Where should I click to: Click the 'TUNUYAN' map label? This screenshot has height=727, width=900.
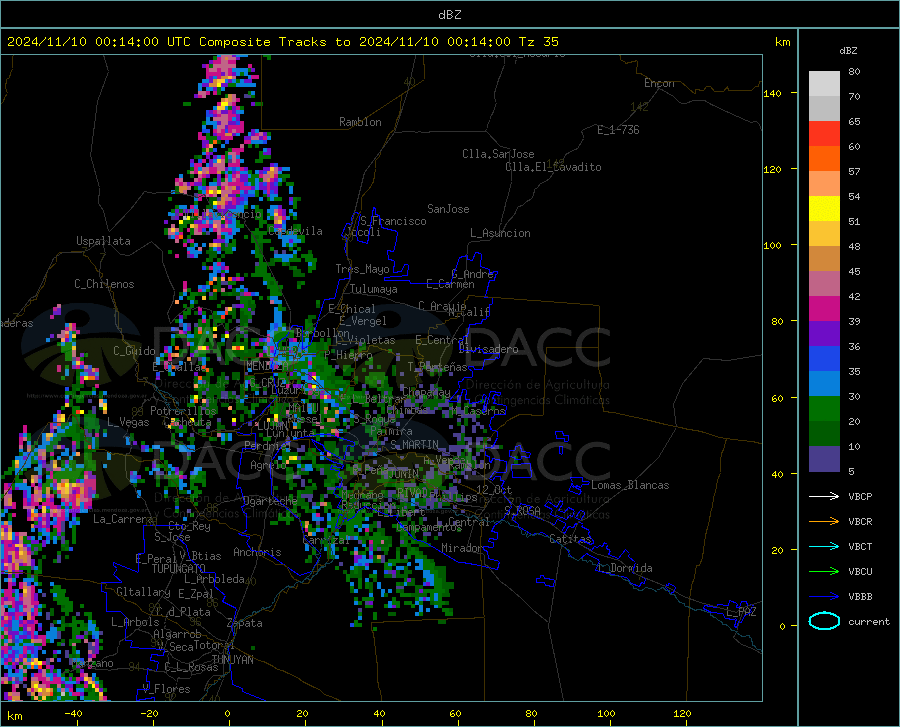tap(232, 660)
